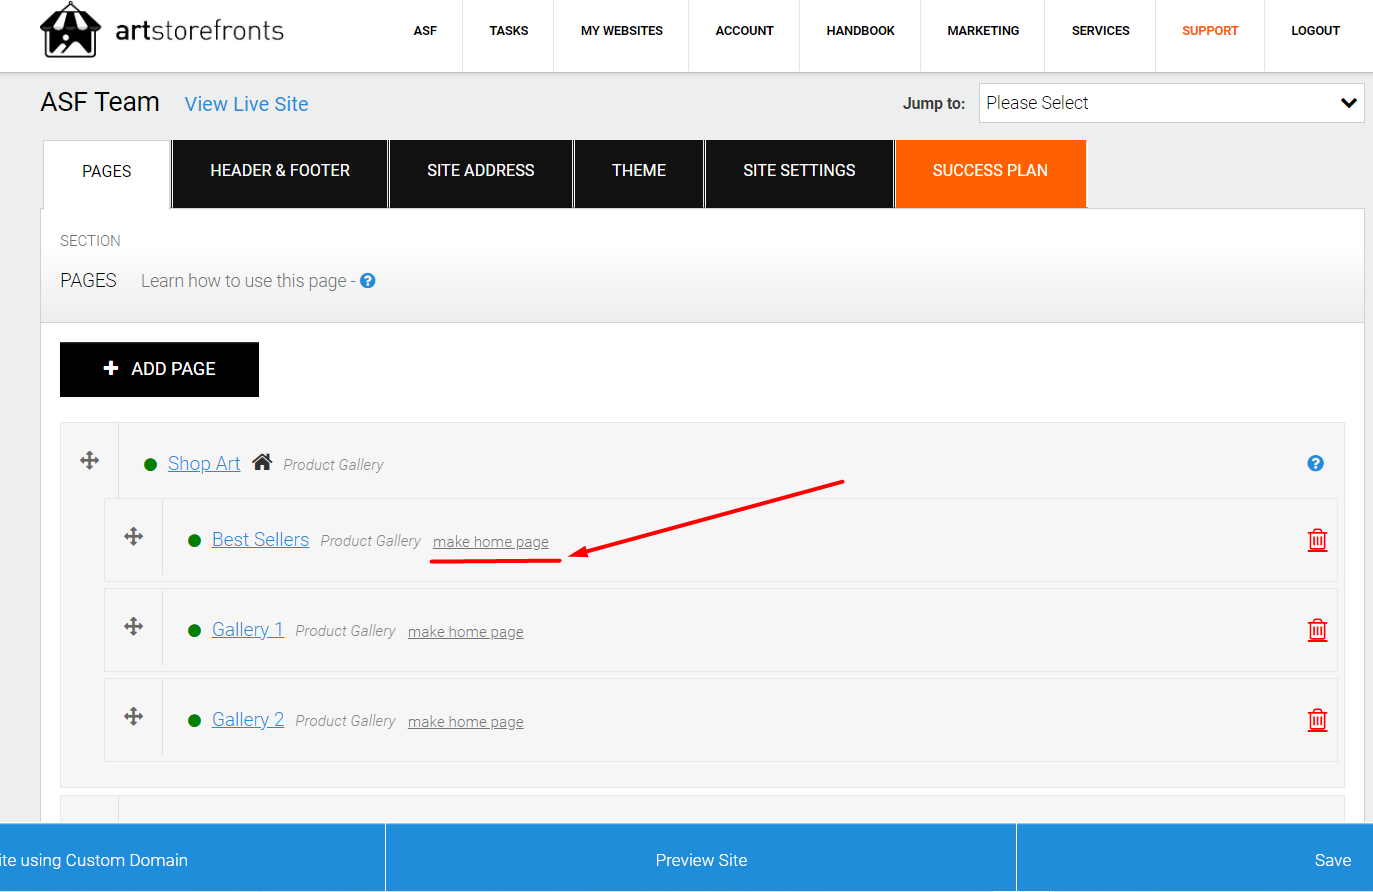Grab the move handle of the Gallery 2 row
This screenshot has height=892, width=1373.
[134, 717]
